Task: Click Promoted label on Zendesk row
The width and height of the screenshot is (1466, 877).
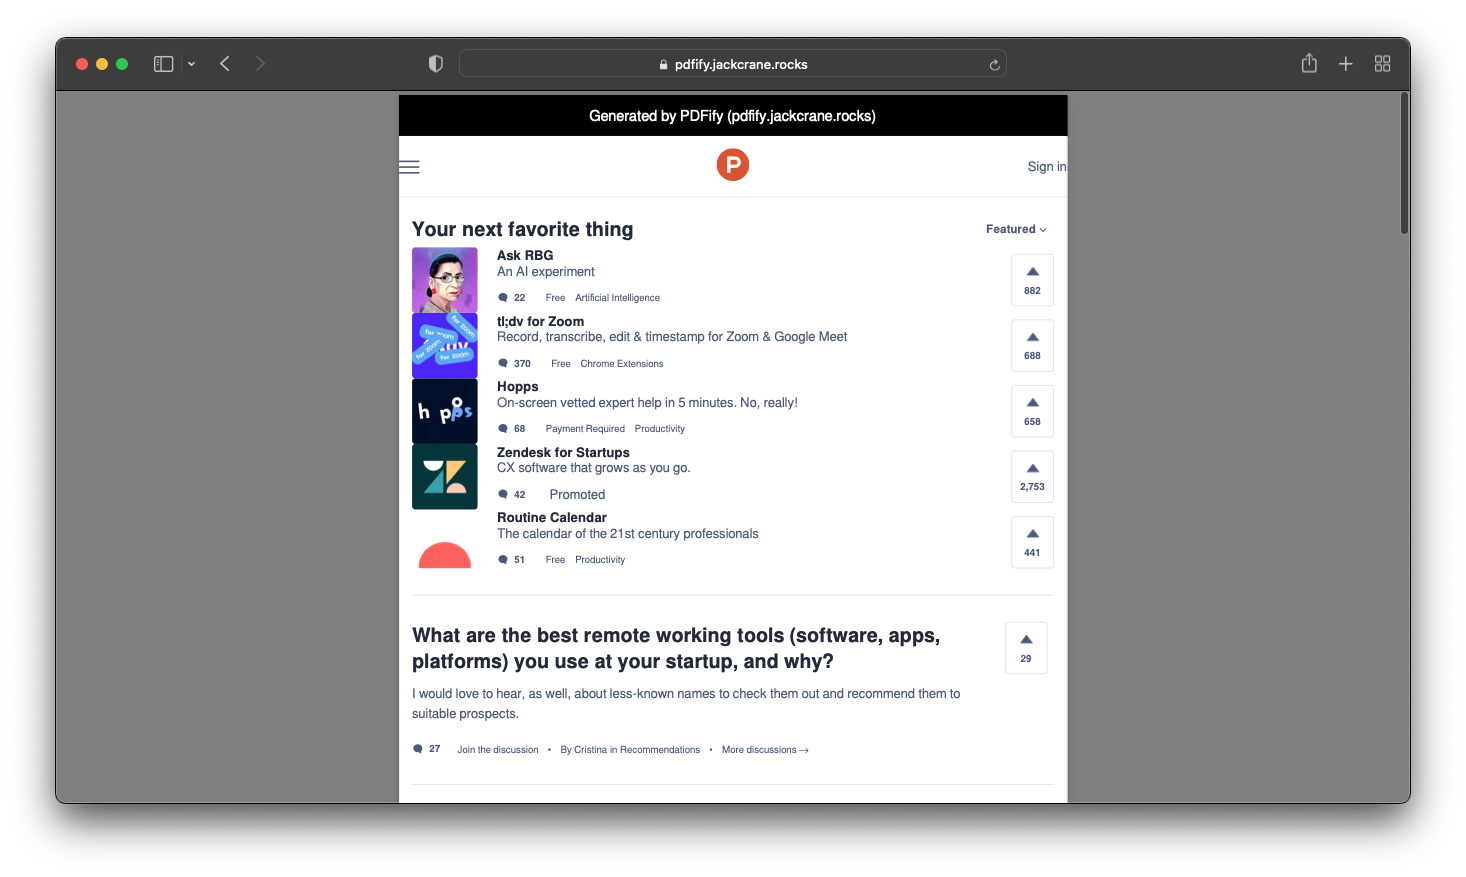Action: 577,495
